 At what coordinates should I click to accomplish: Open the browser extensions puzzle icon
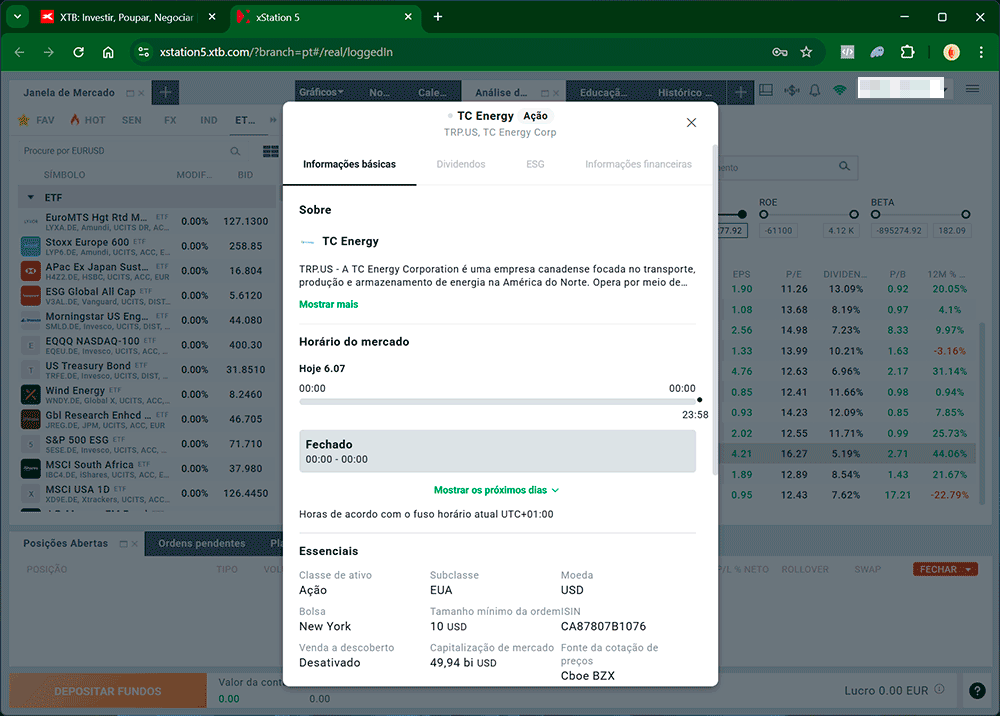(x=908, y=52)
